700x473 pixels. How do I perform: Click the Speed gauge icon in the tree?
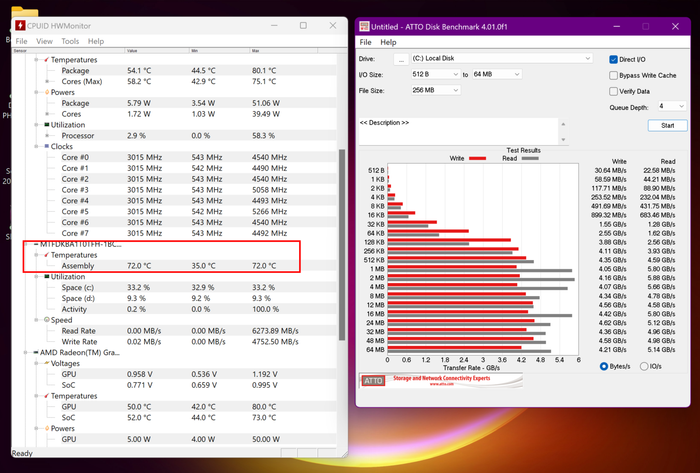point(43,320)
